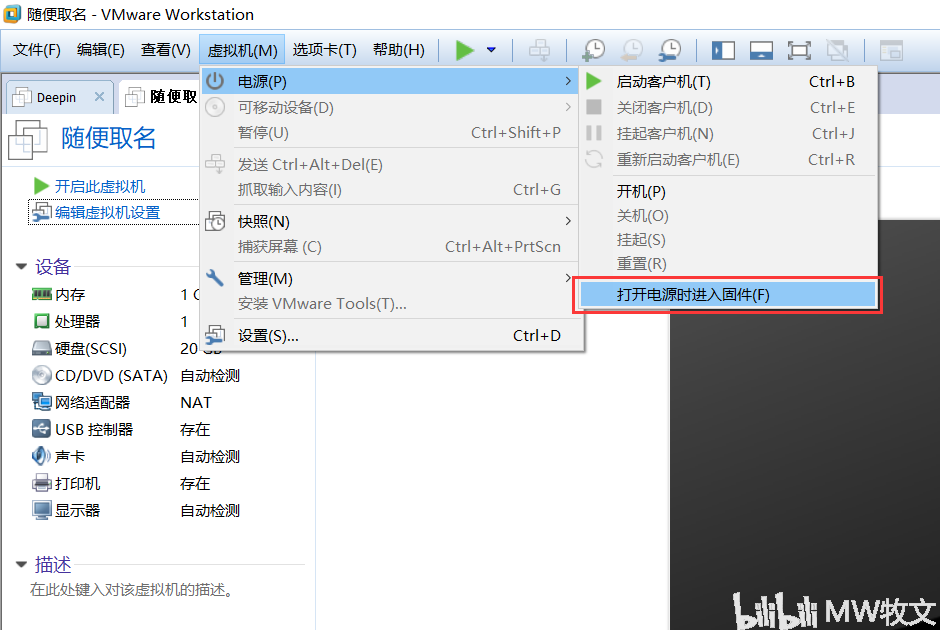
Task: Choose 抓取输入内容(I) menu entry
Action: (x=390, y=189)
